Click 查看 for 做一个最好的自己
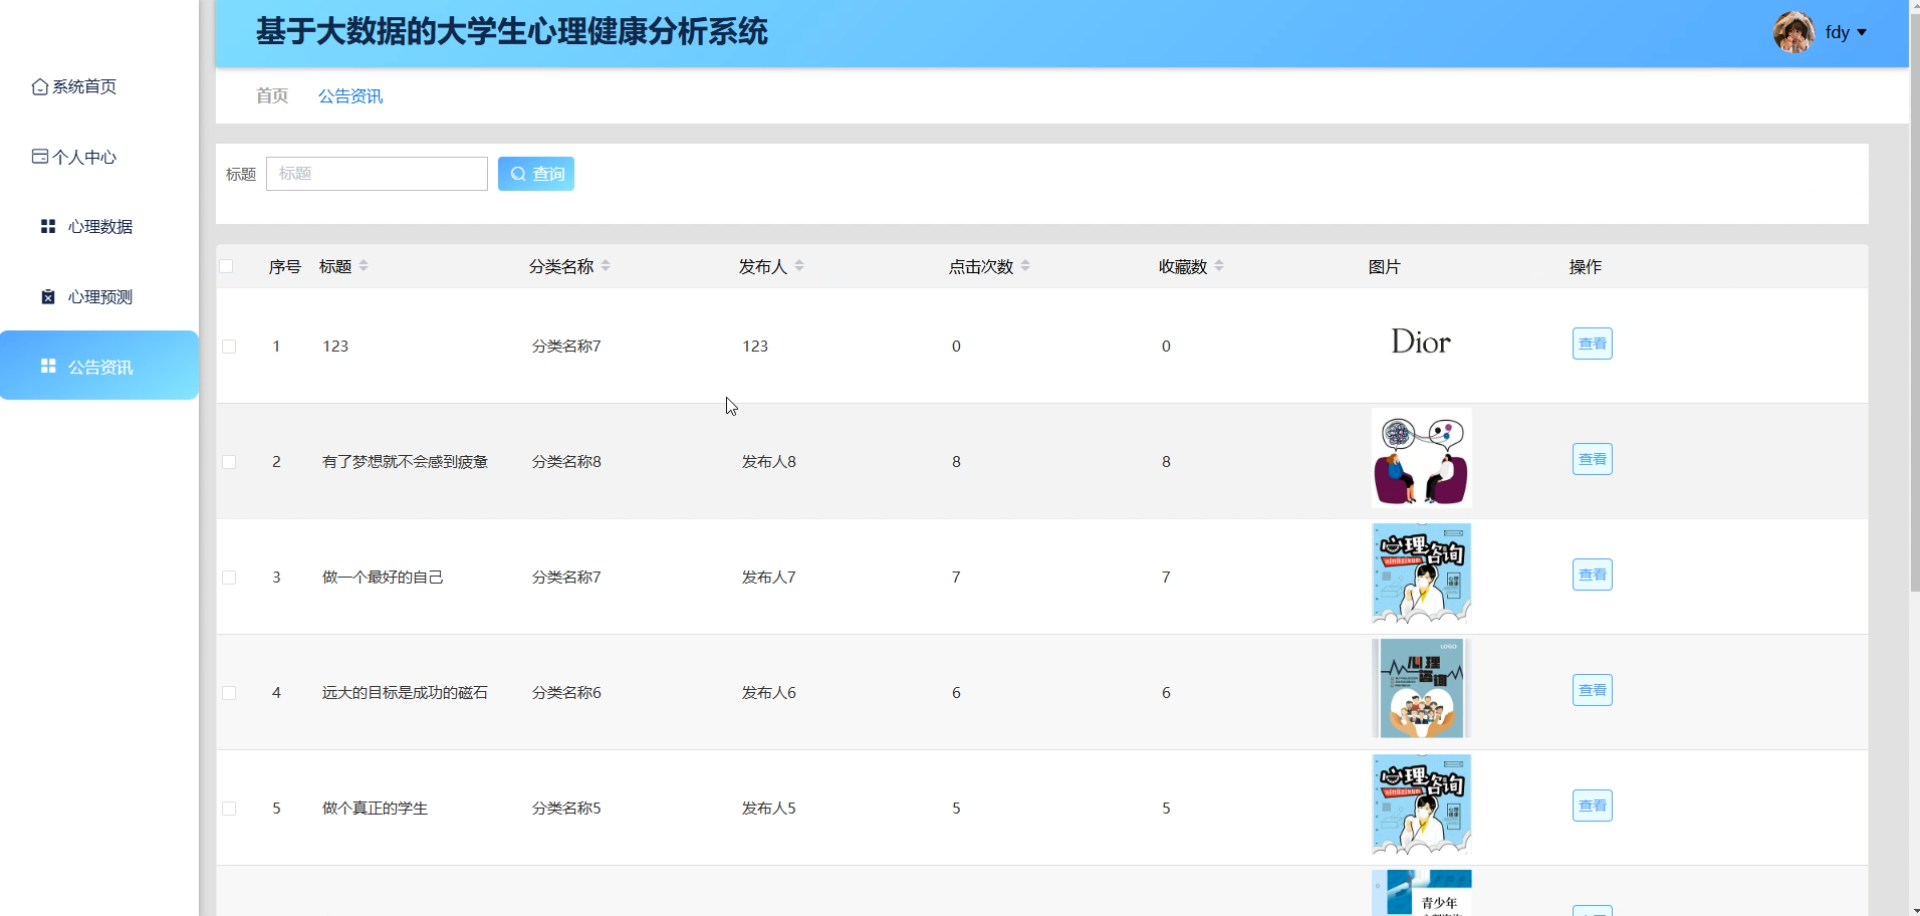Viewport: 1920px width, 916px height. (x=1592, y=575)
